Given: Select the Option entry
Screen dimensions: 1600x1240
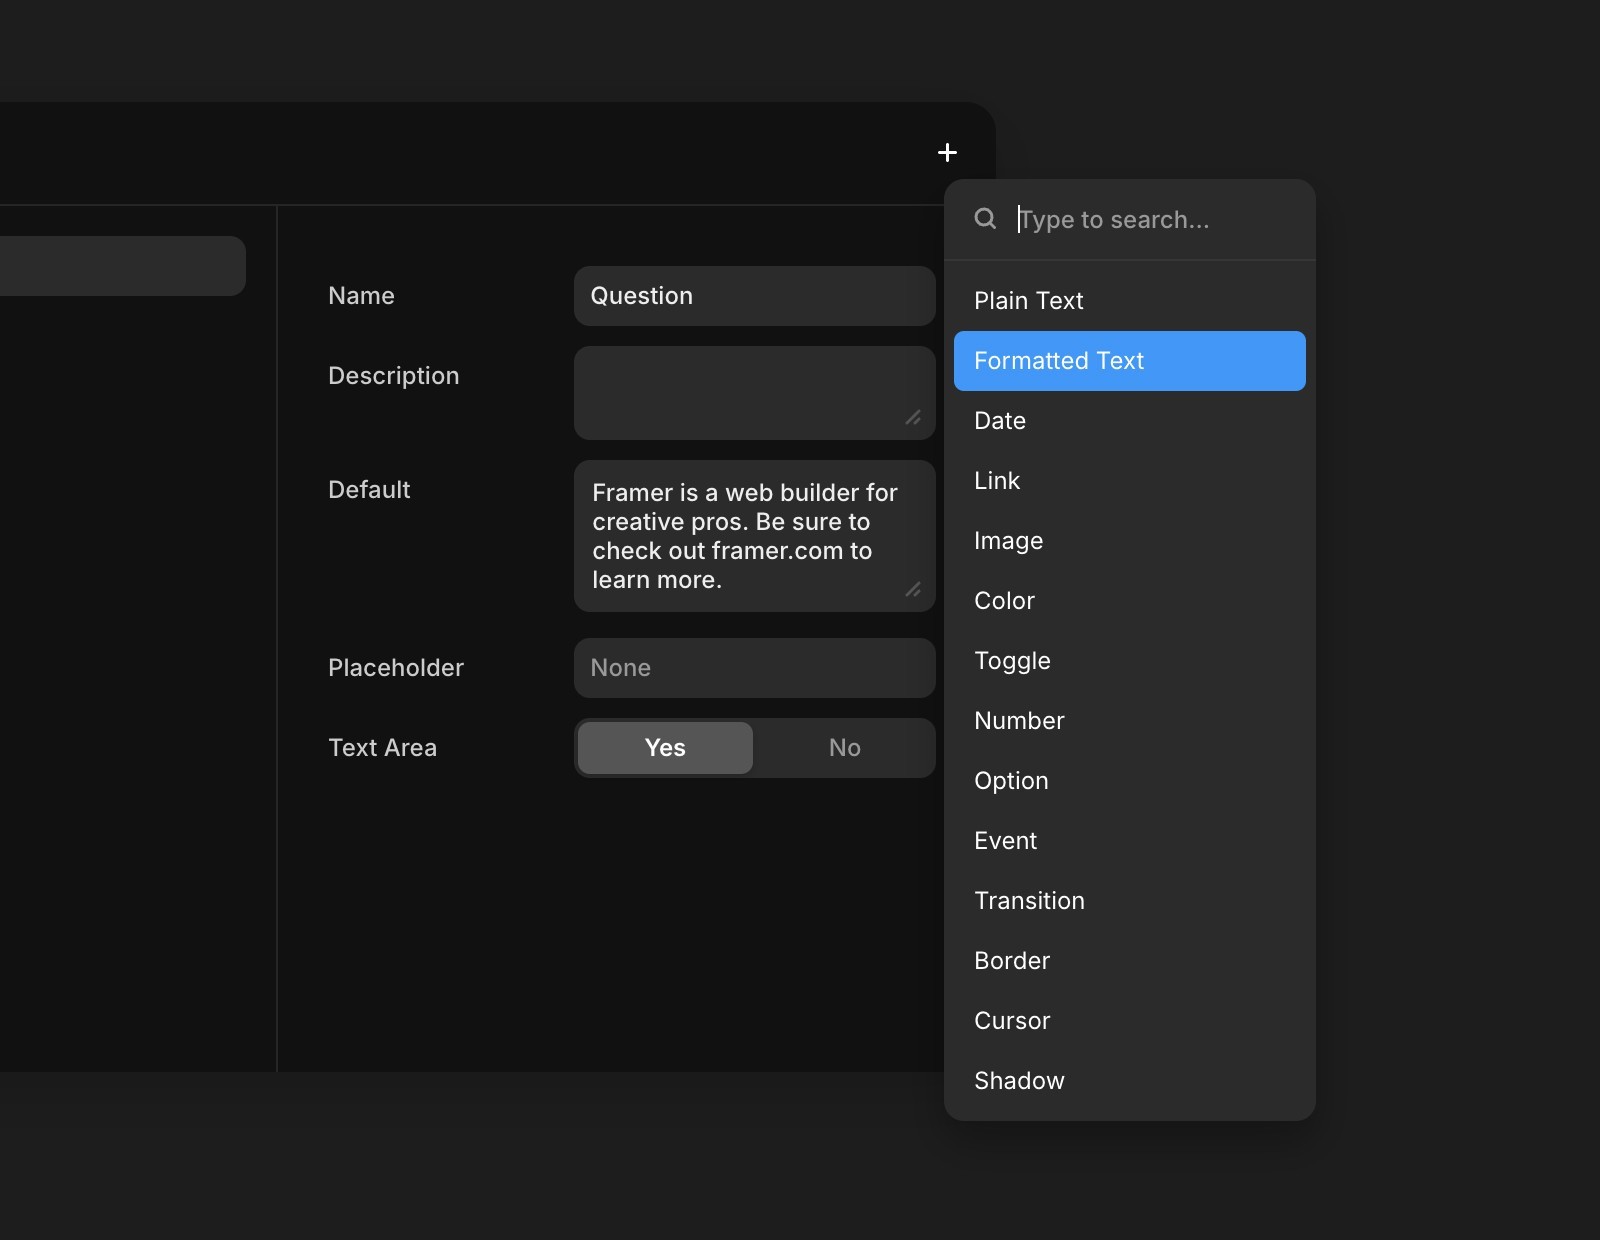Looking at the screenshot, I should [x=1130, y=781].
